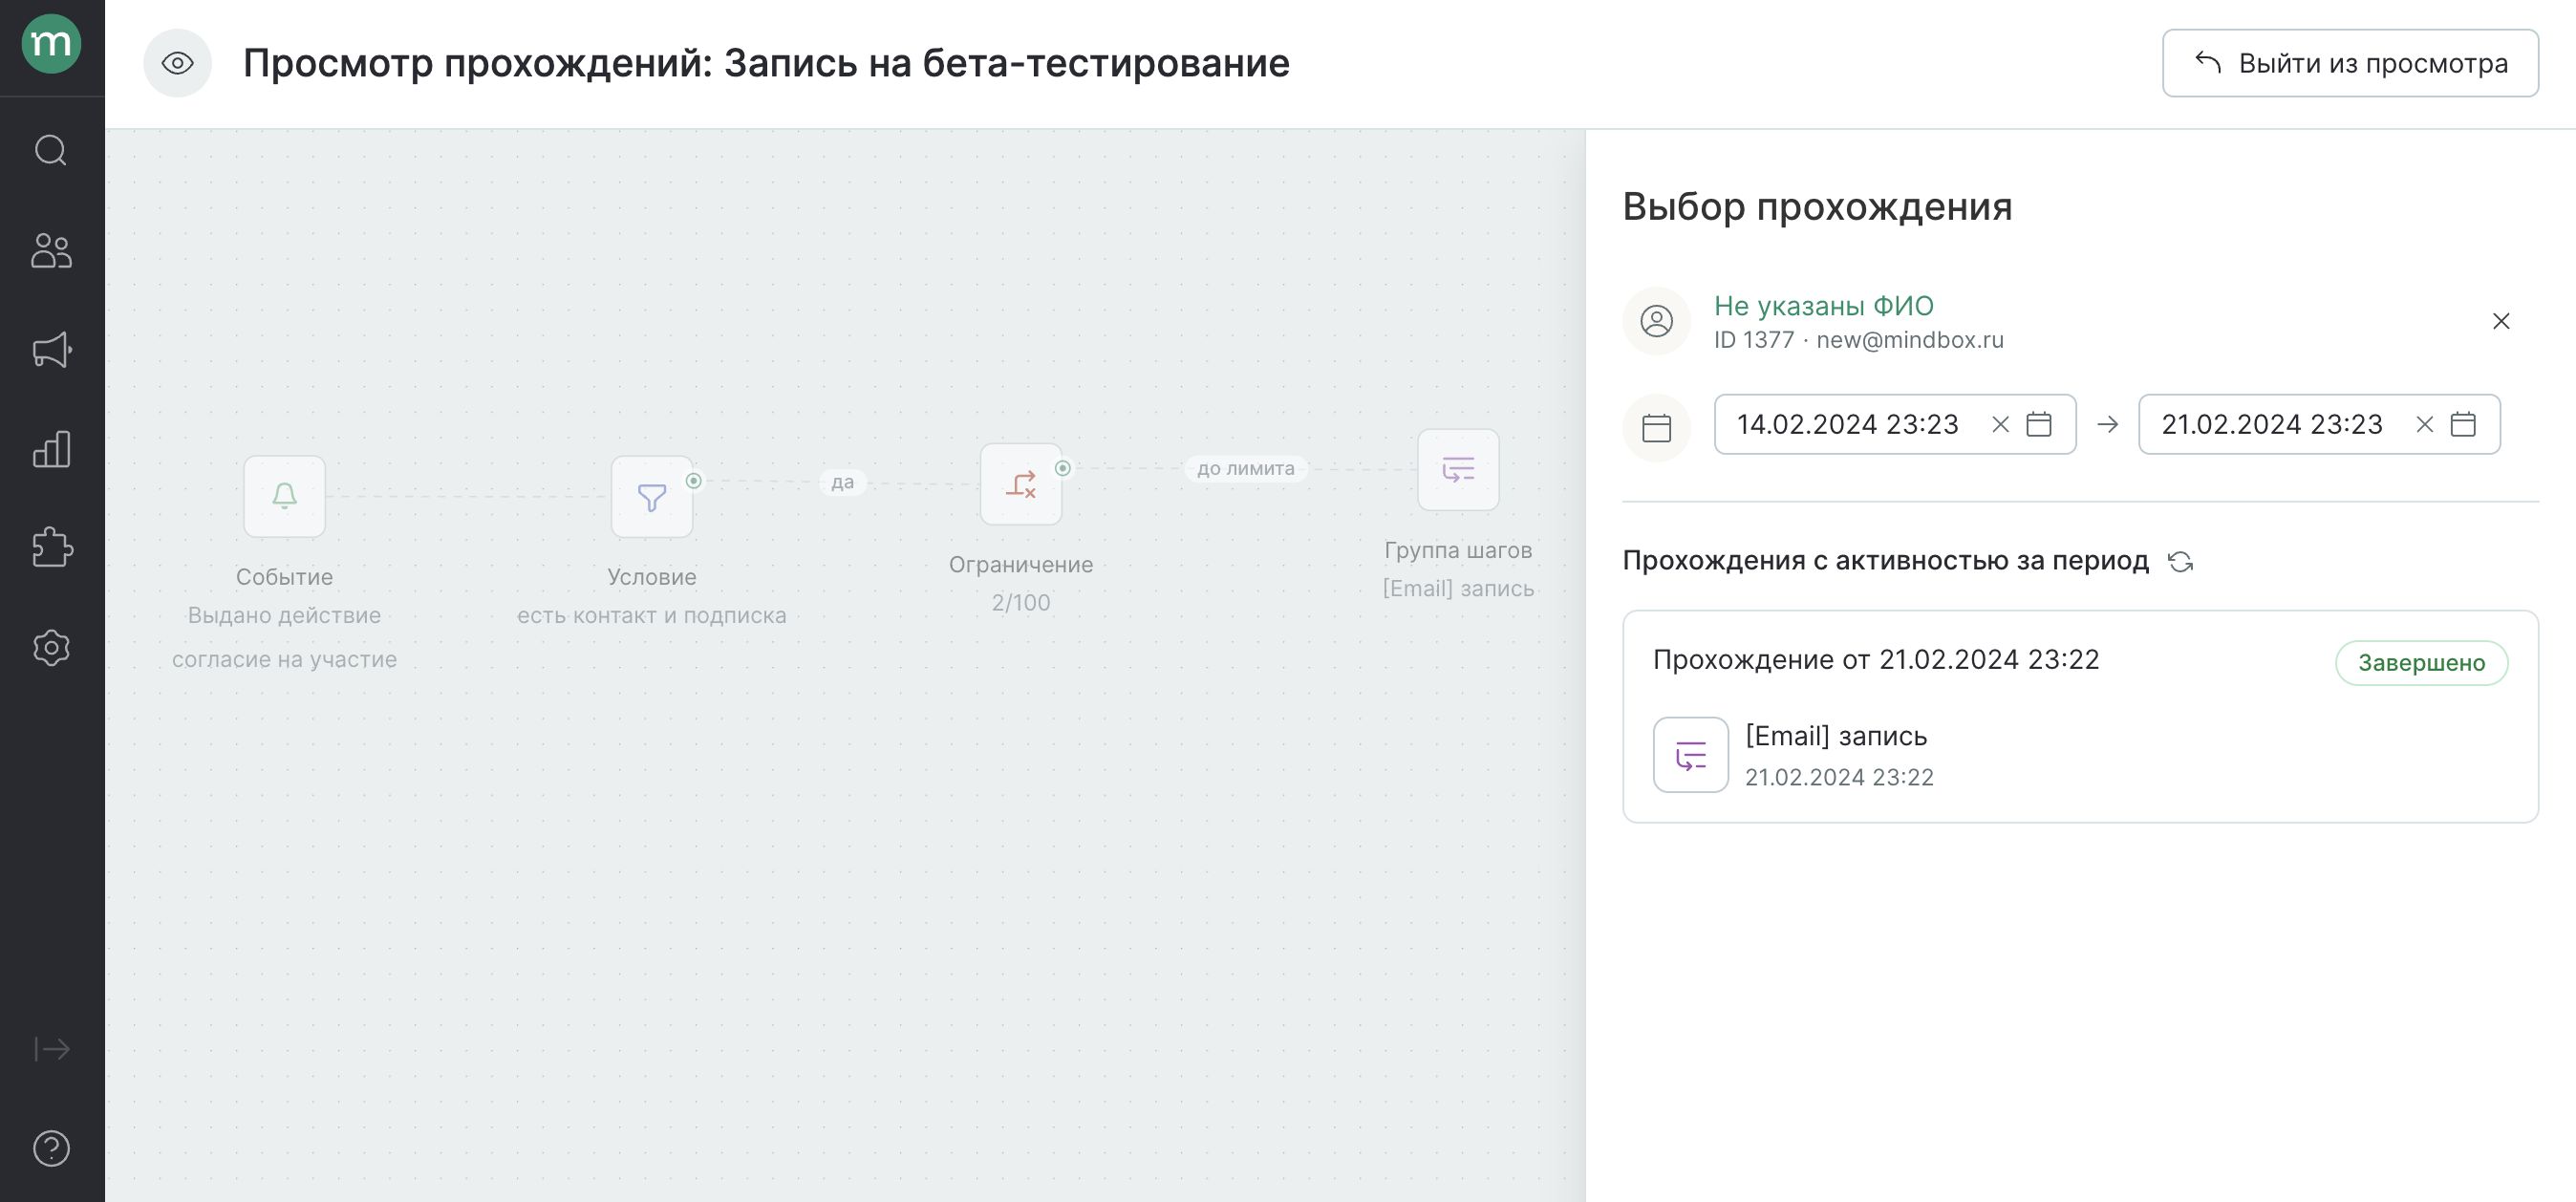
Task: Click green marker on Ограничение node
Action: tap(1062, 468)
